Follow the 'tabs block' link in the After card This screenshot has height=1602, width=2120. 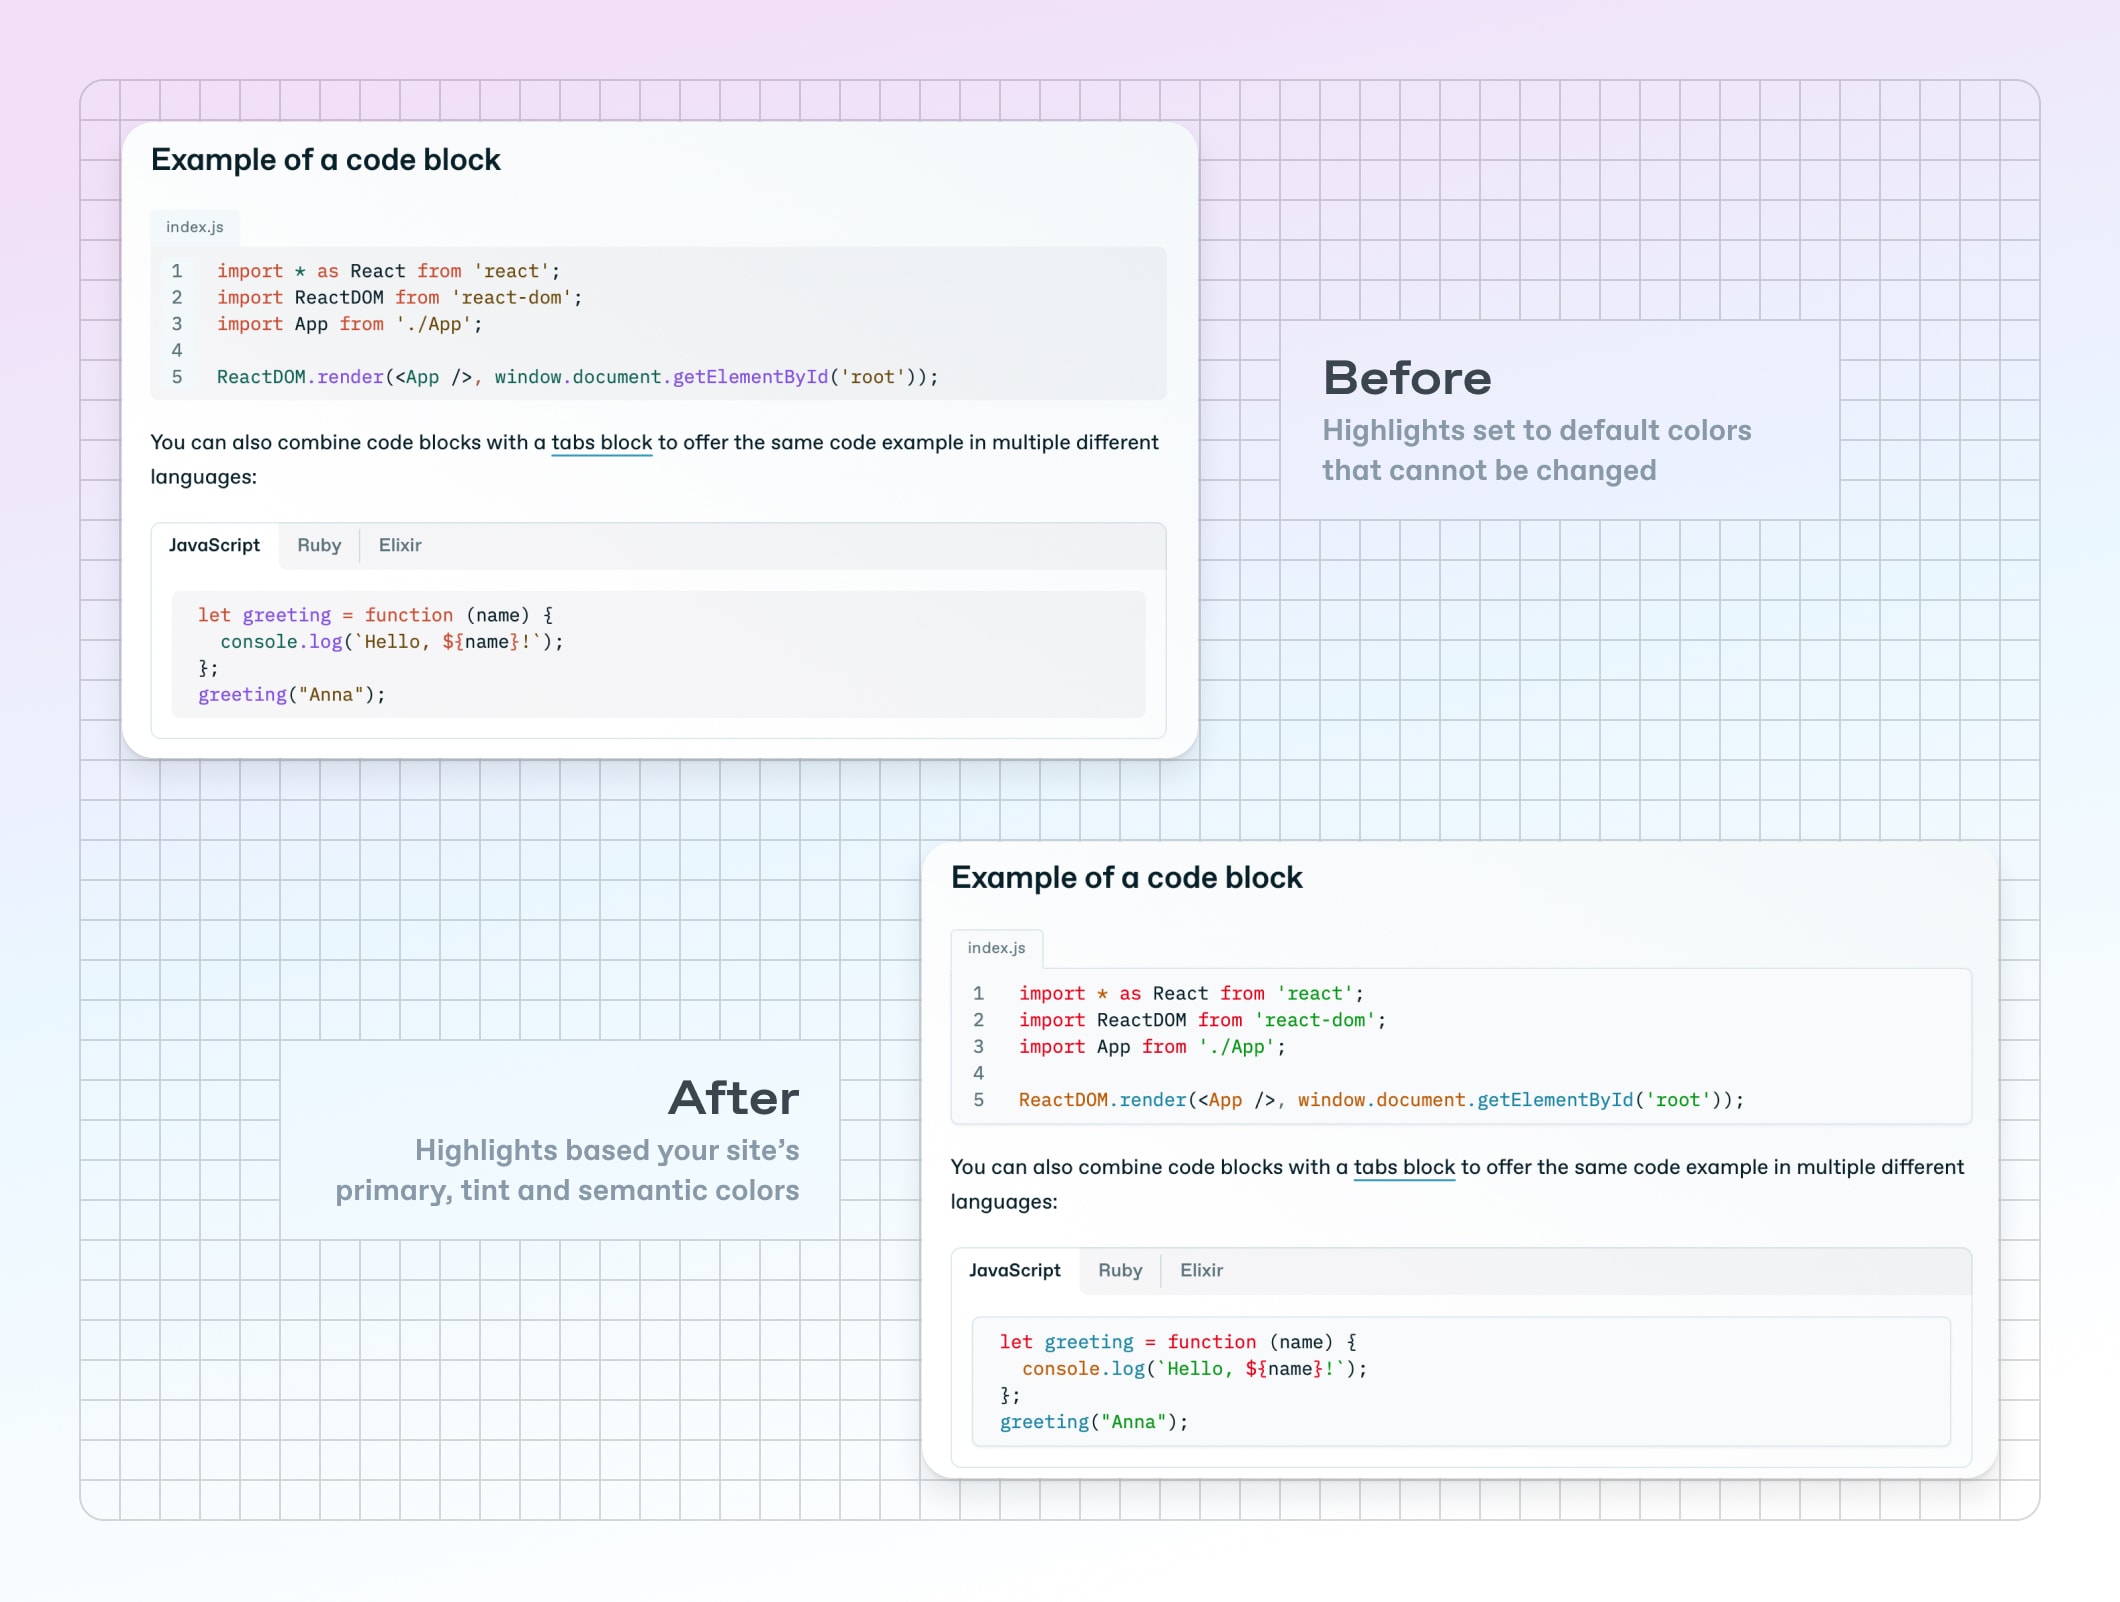[1404, 1167]
